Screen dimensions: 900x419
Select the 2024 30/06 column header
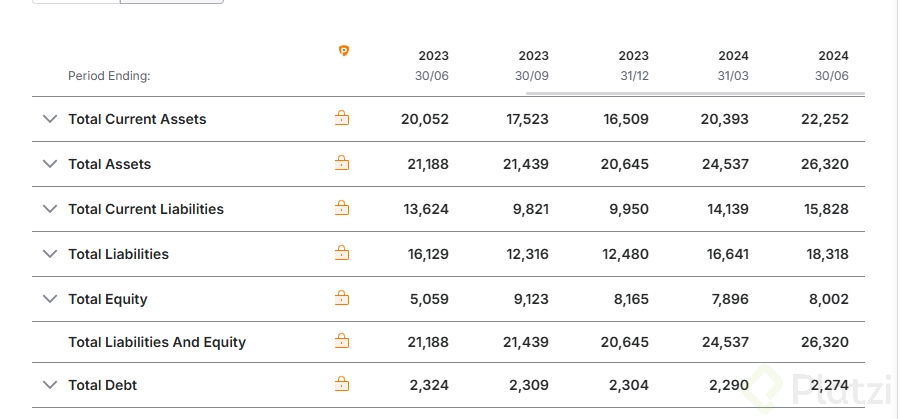(832, 65)
